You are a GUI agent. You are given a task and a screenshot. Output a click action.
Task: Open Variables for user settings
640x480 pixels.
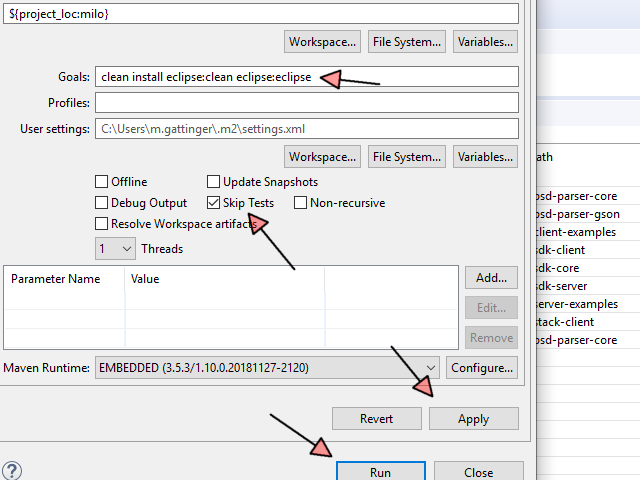coord(485,157)
